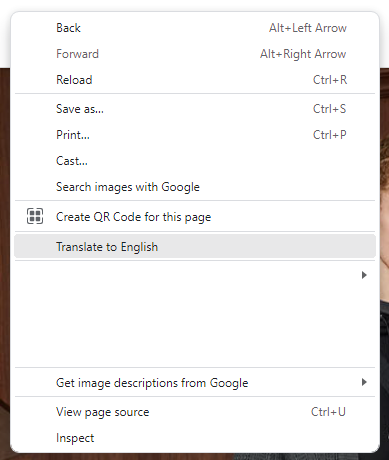Screen dimensions: 389x460
Task: Open Get image descriptions from Google
Action: pyautogui.click(x=195, y=383)
